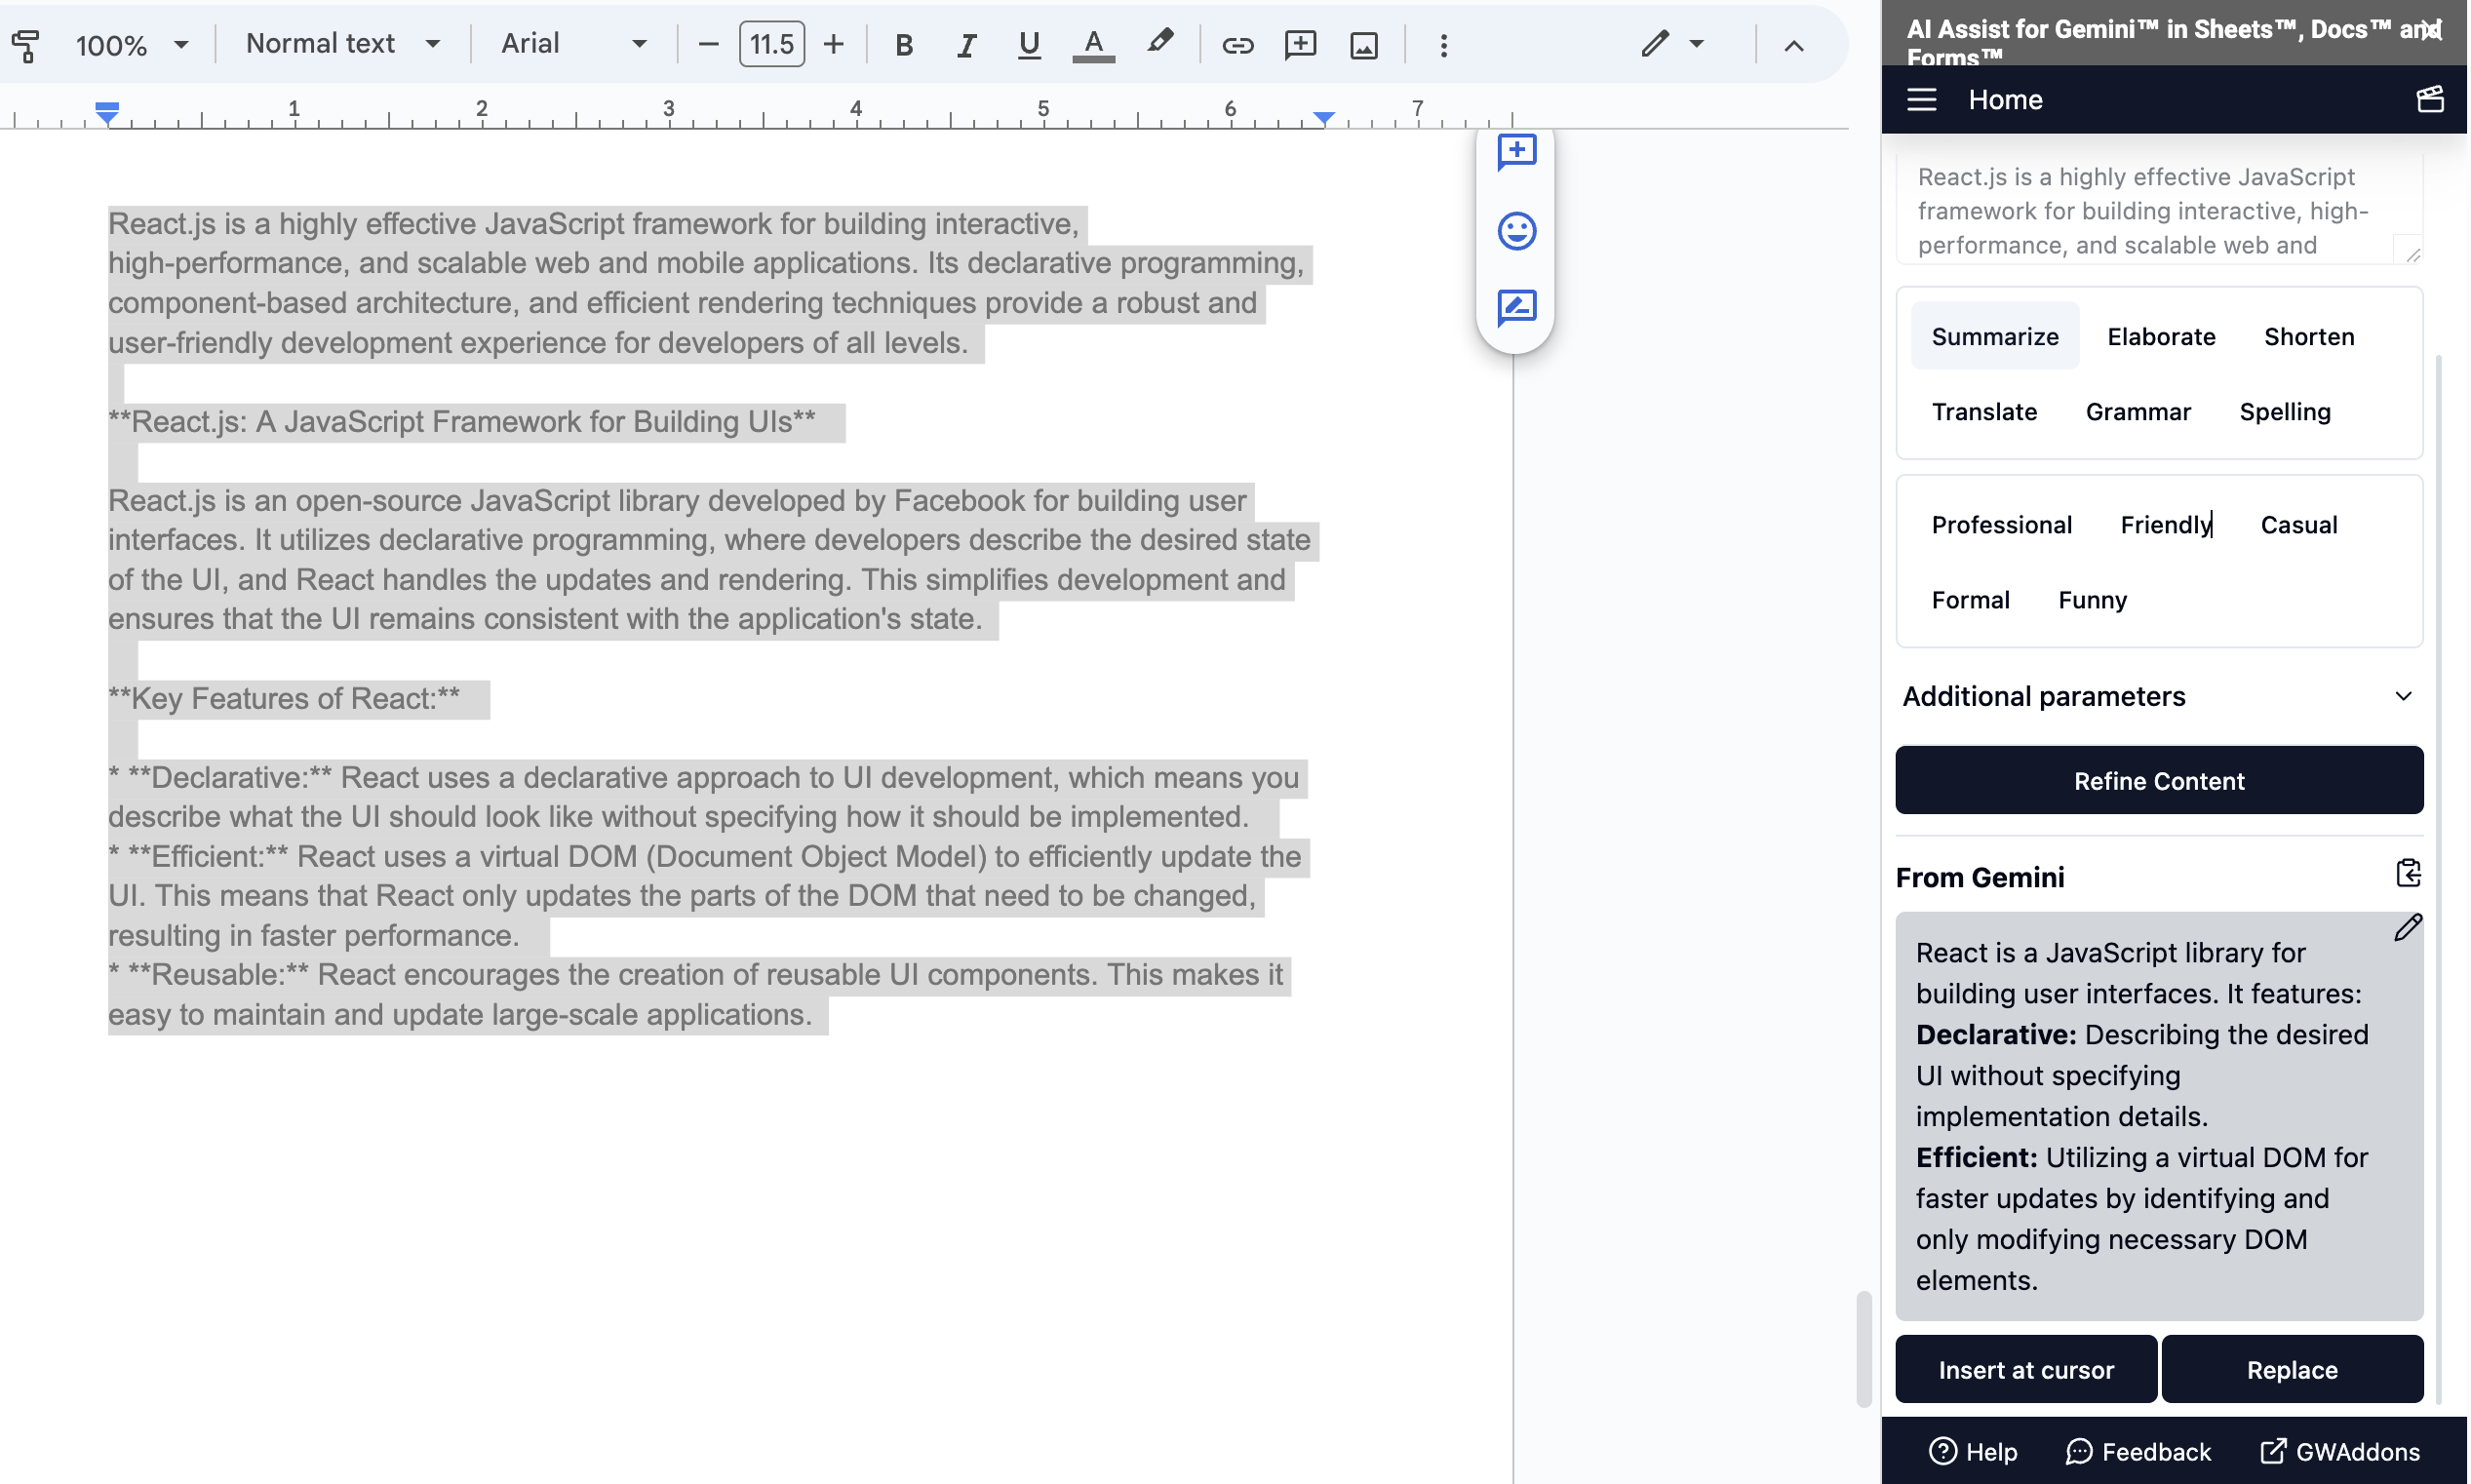The width and height of the screenshot is (2471, 1484).
Task: Open the zoom level dropdown
Action: pos(132,45)
